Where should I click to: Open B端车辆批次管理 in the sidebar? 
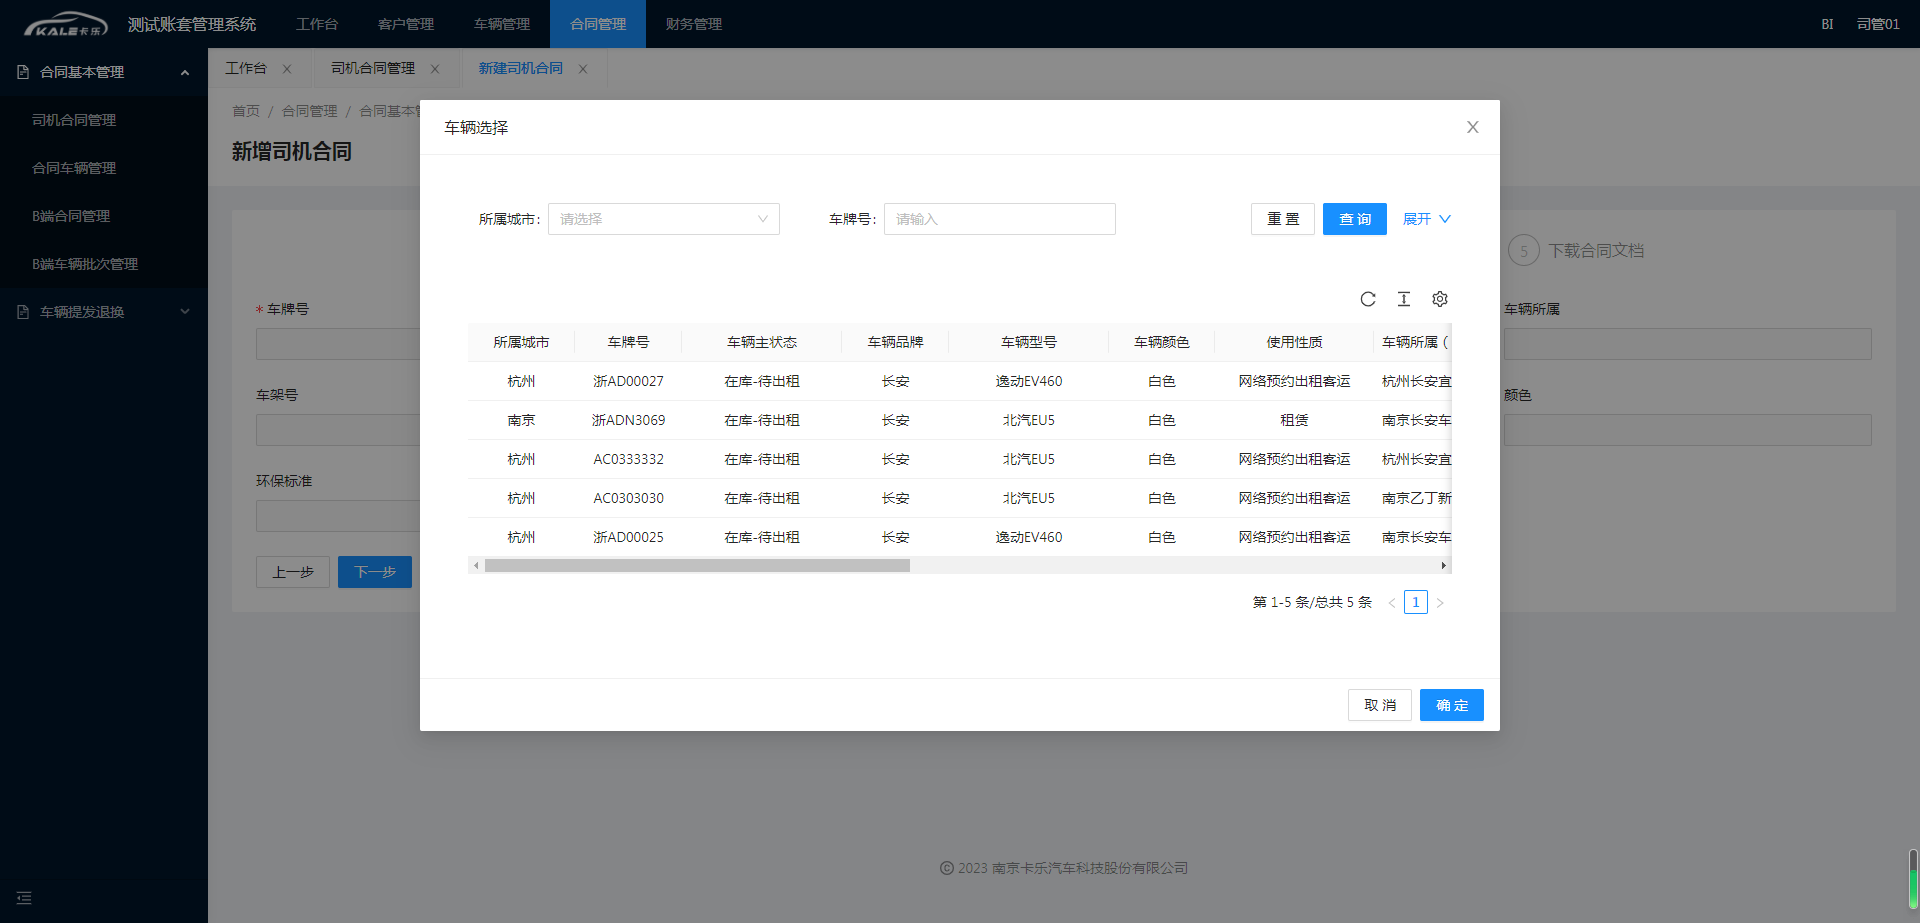pos(104,264)
